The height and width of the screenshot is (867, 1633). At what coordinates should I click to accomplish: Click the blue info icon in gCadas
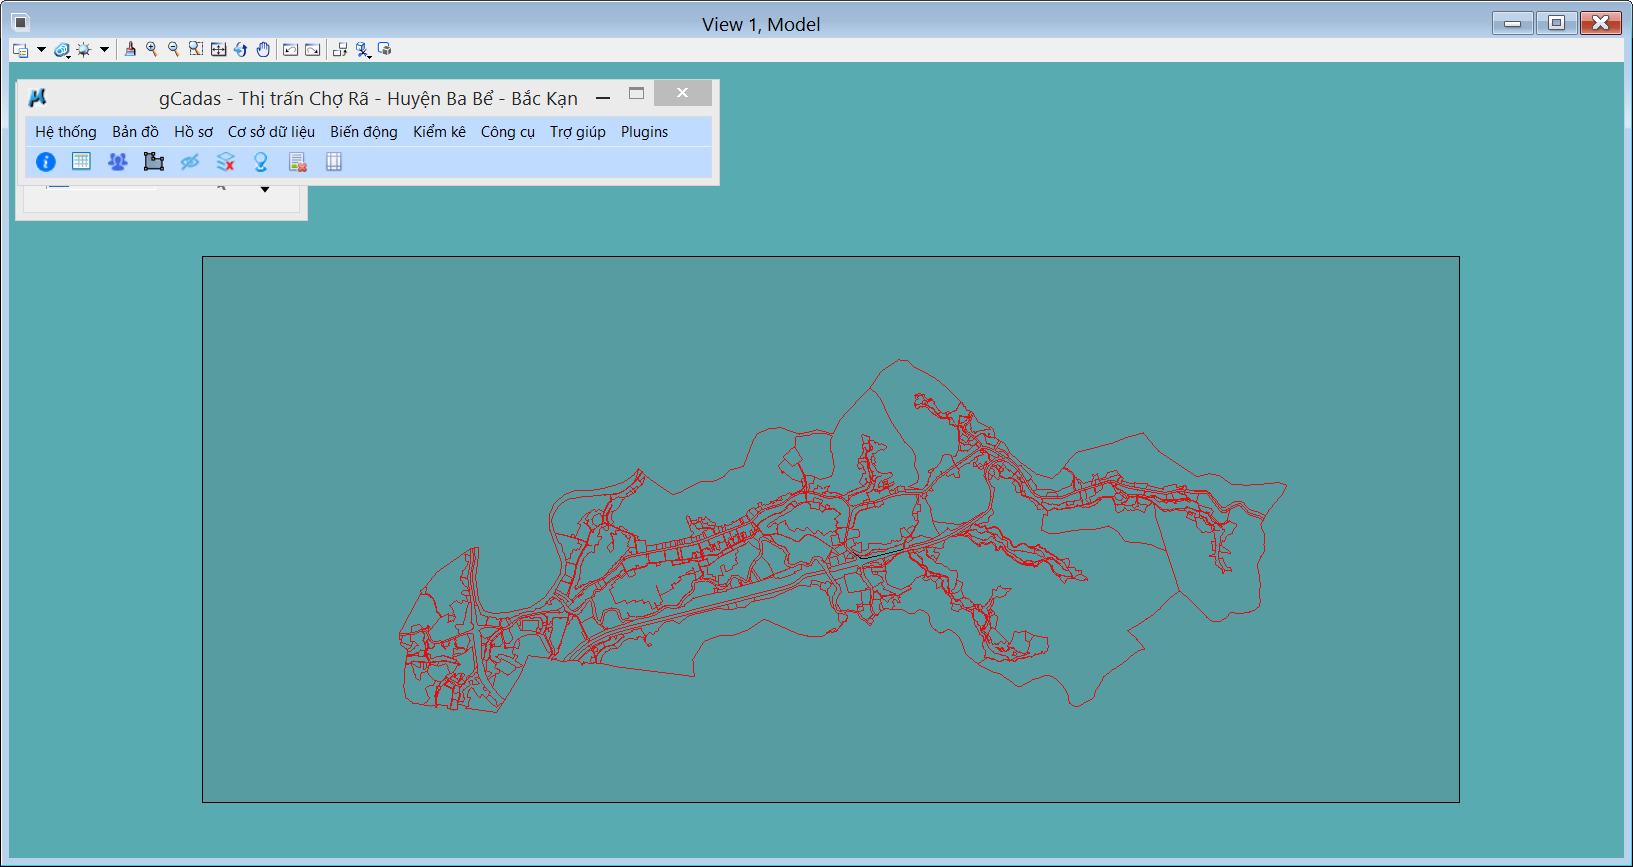[x=46, y=162]
